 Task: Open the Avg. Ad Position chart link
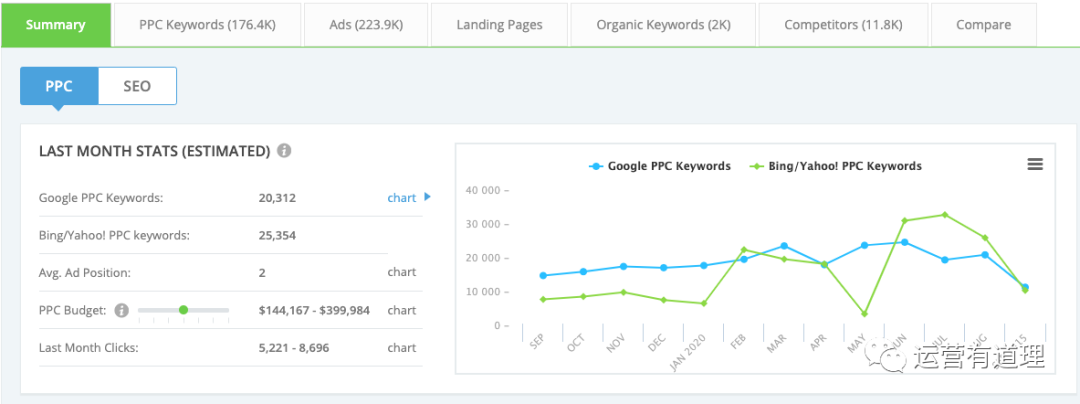click(401, 272)
